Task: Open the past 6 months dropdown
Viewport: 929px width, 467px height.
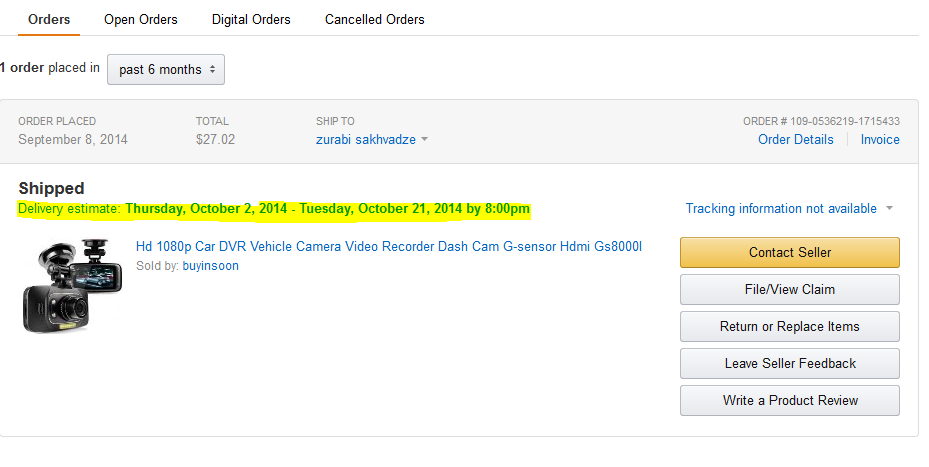Action: tap(166, 69)
